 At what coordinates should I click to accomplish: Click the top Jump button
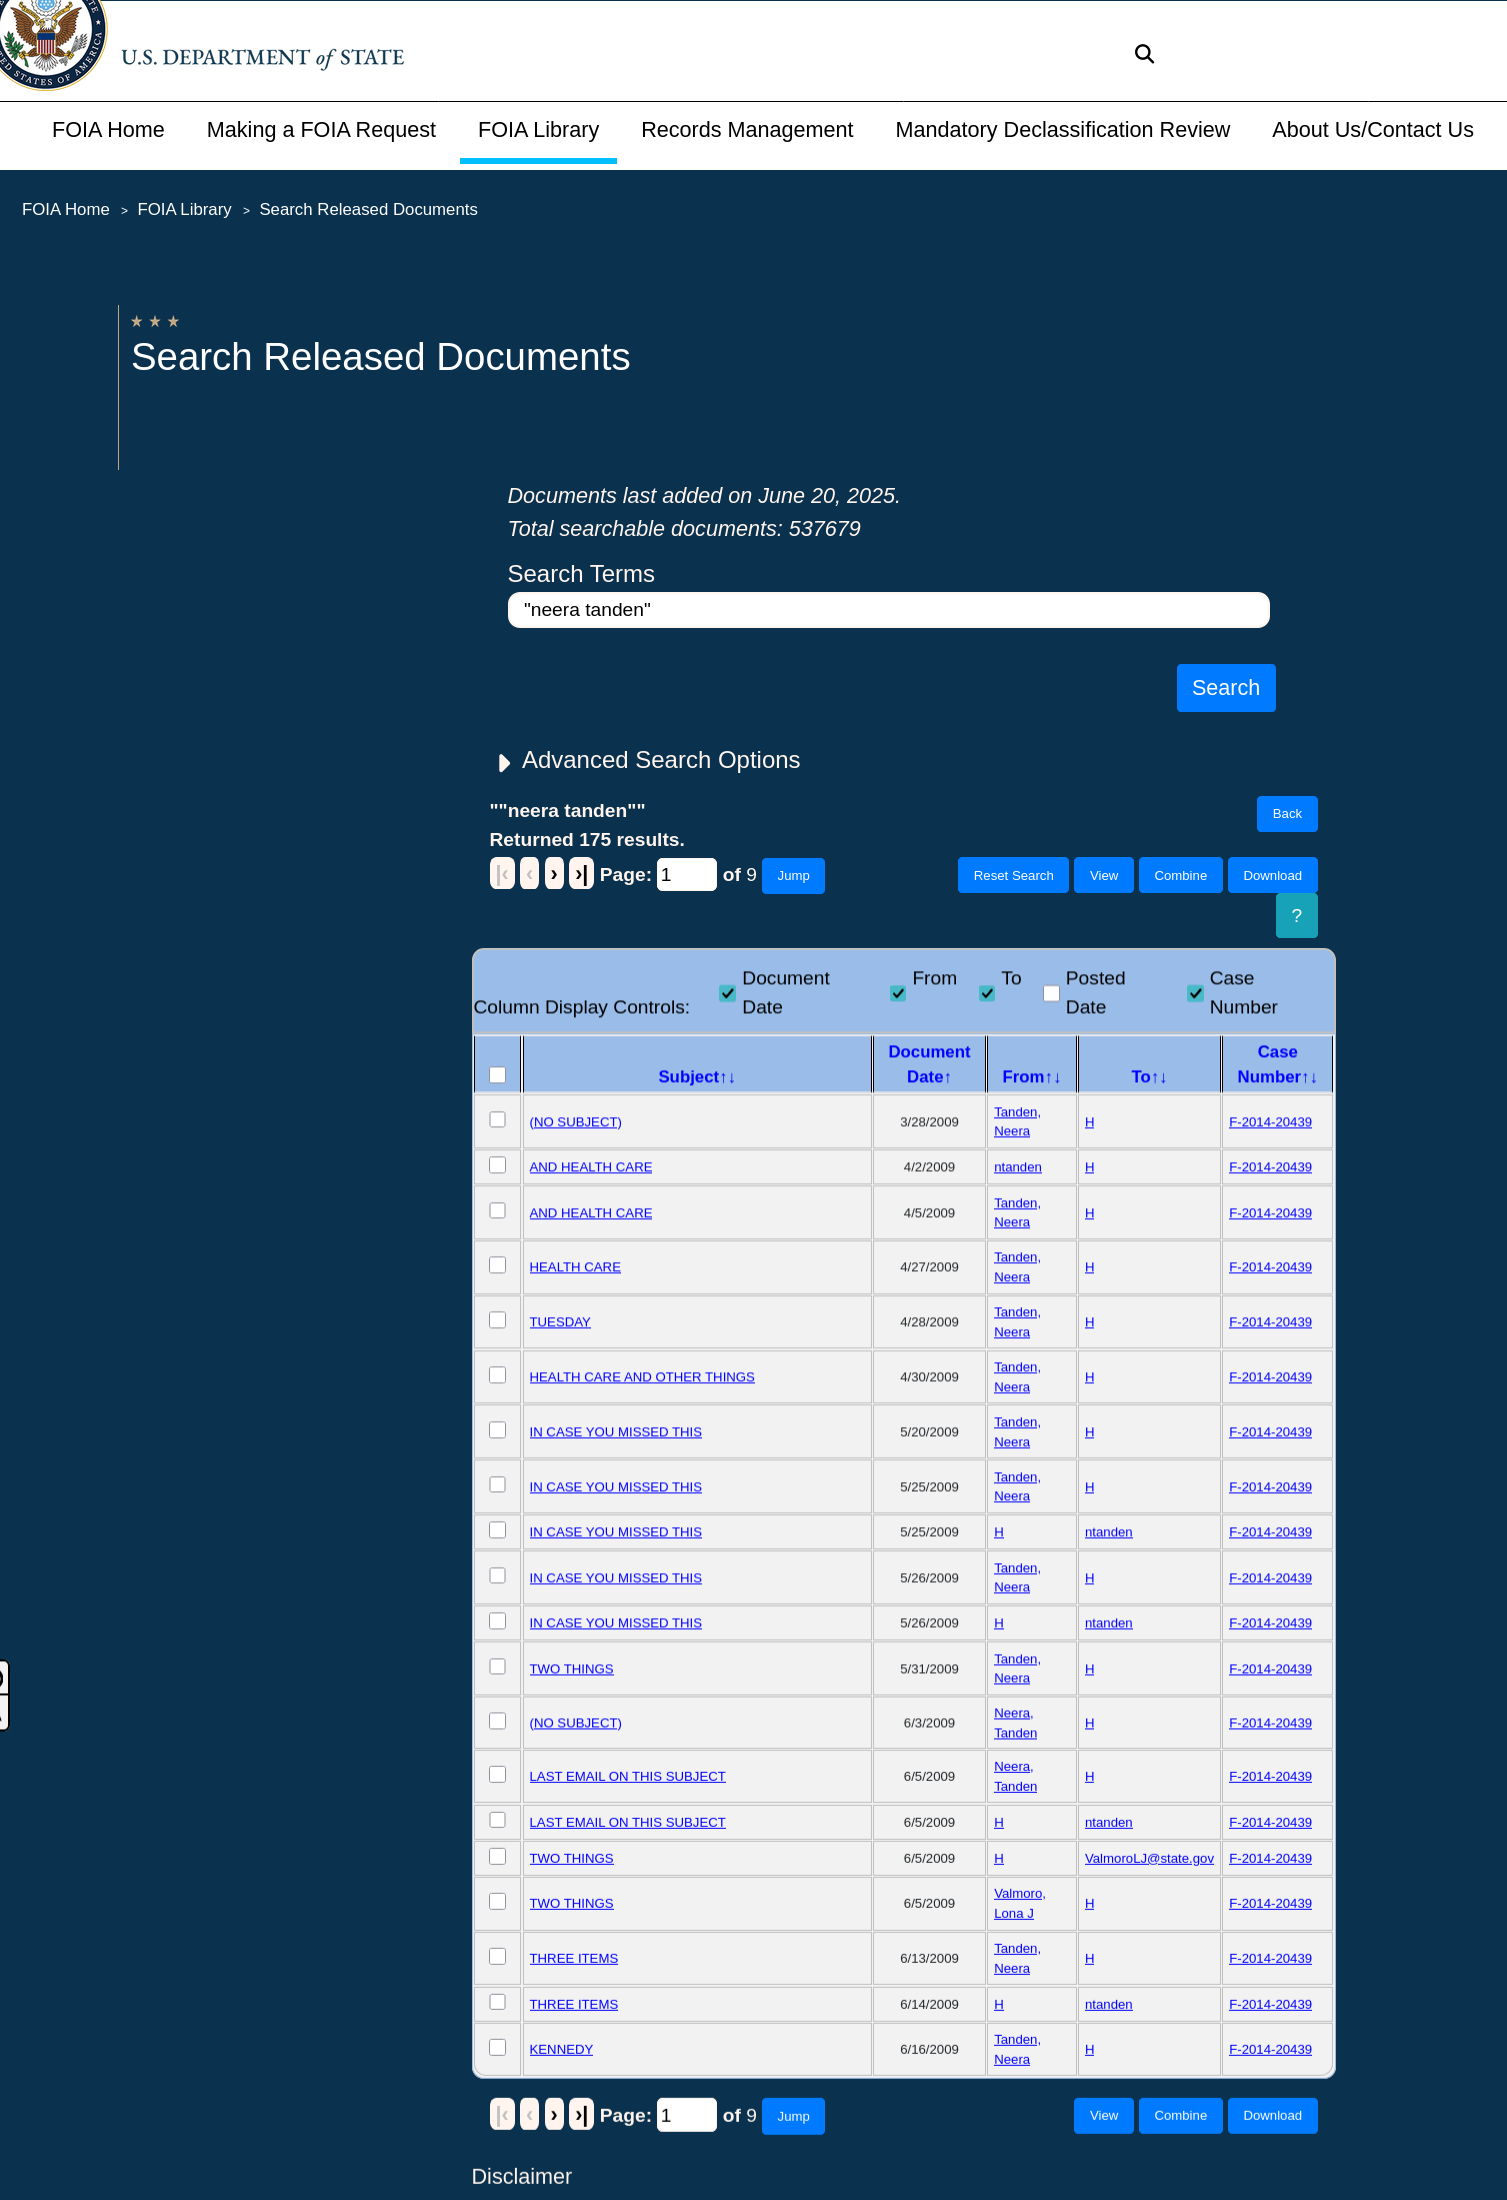[x=793, y=876]
